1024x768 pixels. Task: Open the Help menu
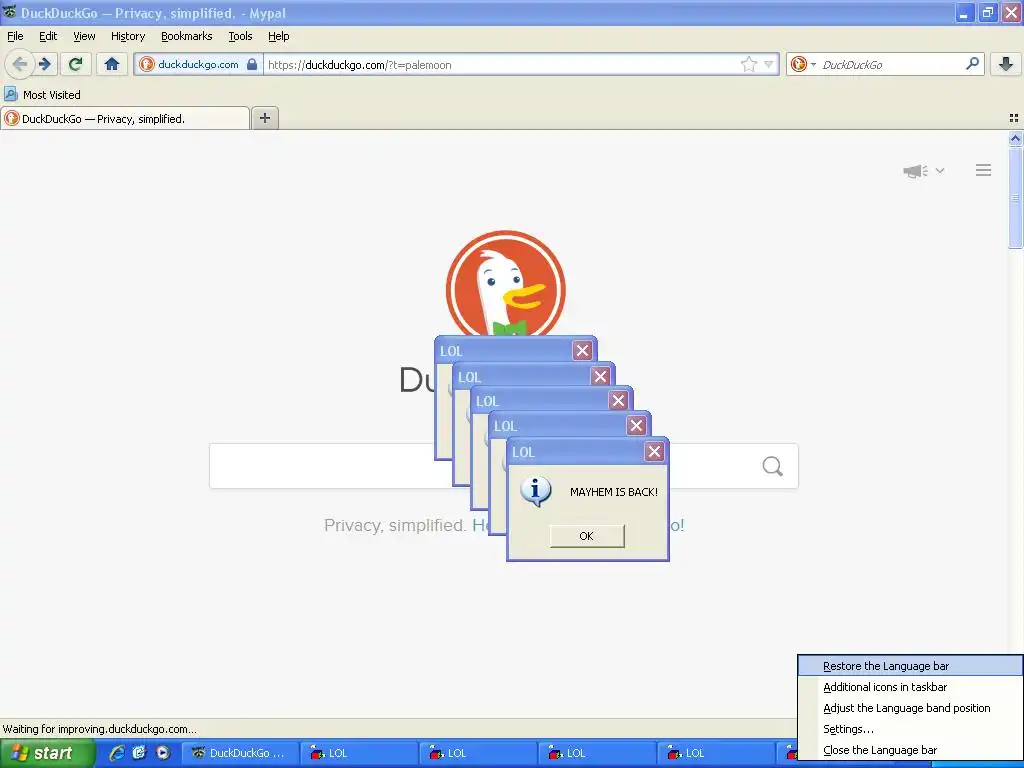point(279,36)
